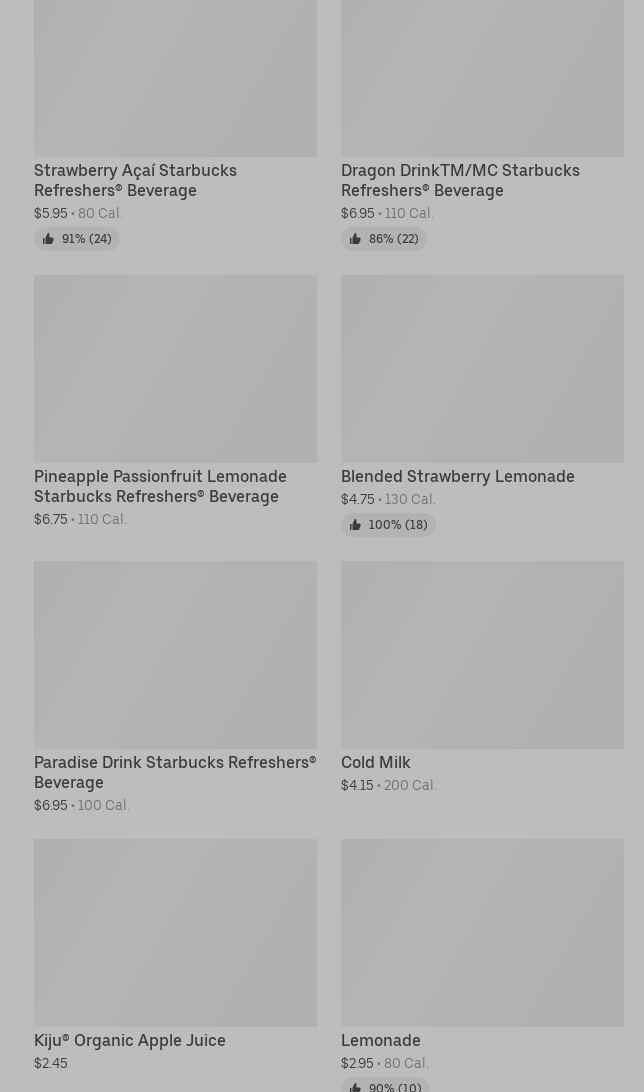Open Strawberry Açaí Starbucks Refreshers Beverage item

[135, 180]
